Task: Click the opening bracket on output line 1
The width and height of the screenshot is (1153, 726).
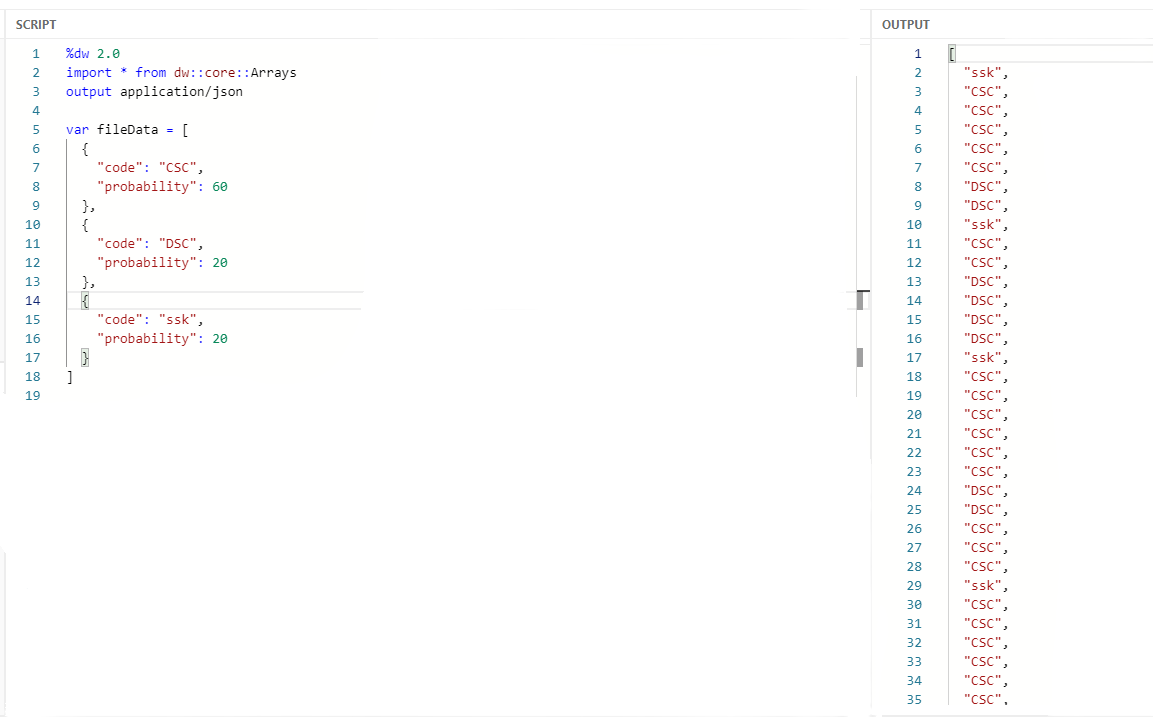Action: [950, 53]
